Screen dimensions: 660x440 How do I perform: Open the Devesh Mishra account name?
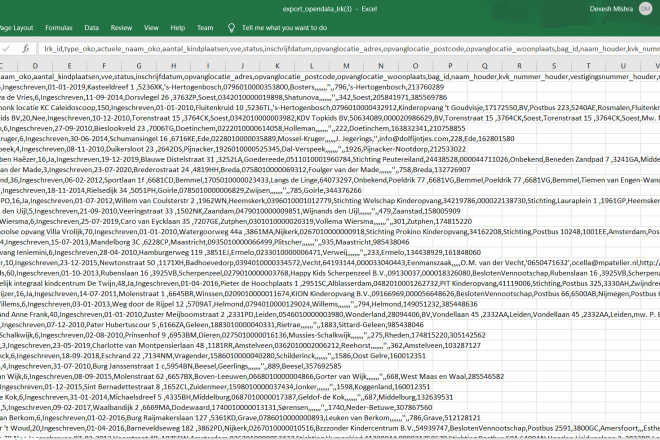point(611,9)
